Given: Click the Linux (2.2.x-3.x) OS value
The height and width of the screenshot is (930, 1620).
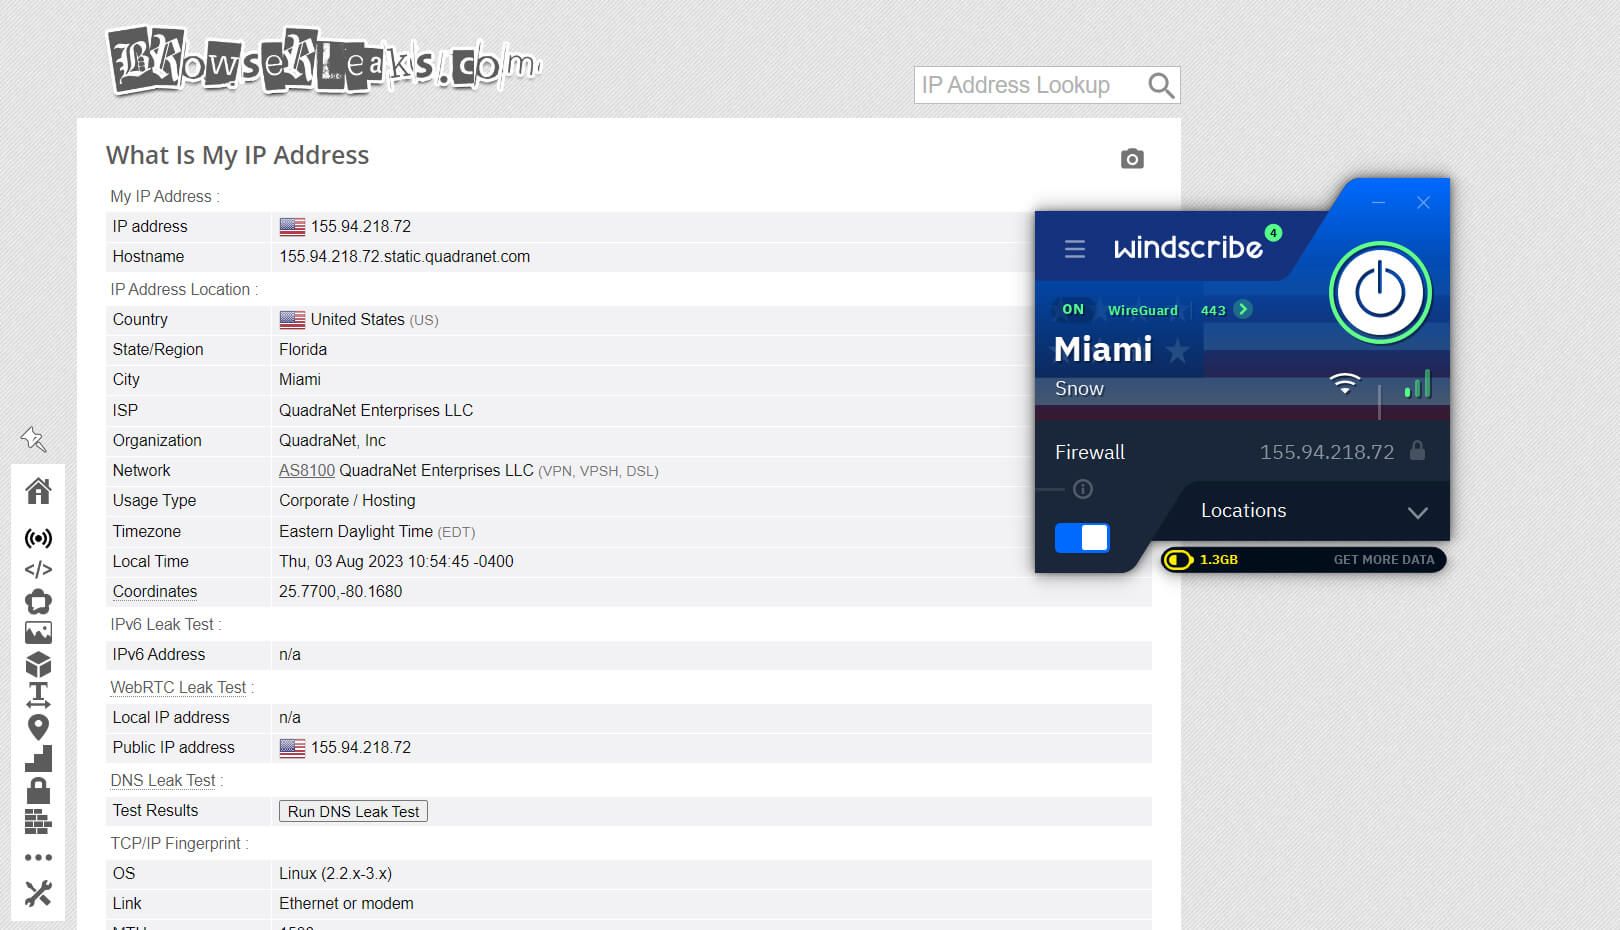Looking at the screenshot, I should click(x=335, y=873).
